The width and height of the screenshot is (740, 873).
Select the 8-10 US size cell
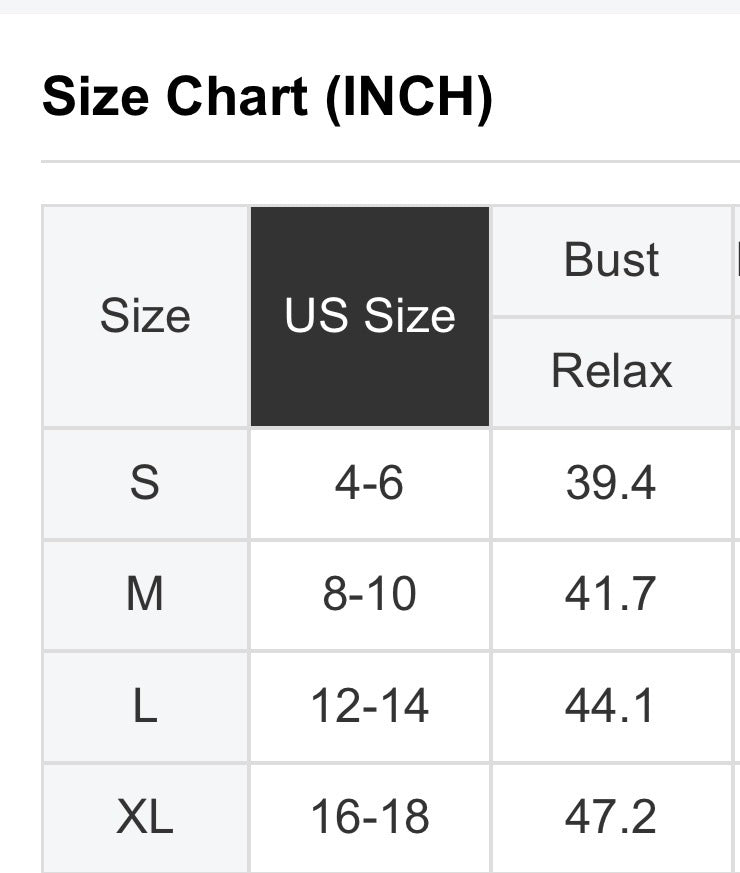point(369,594)
